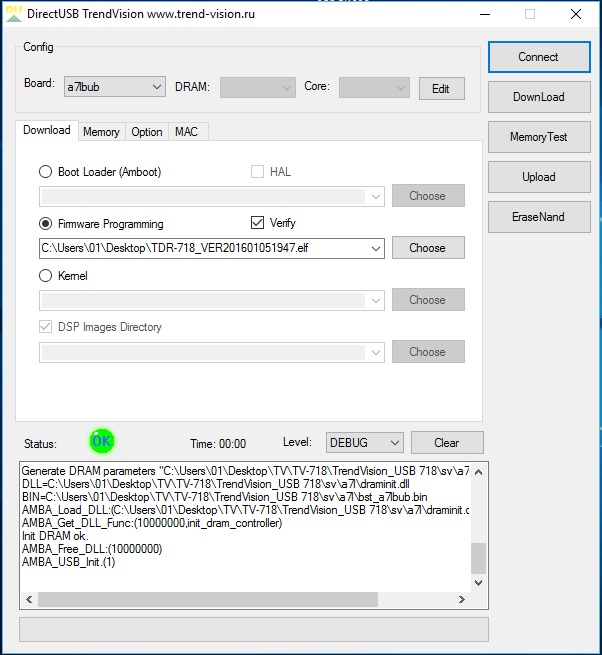Select the Boot Loader (Amboot) radio button

[x=46, y=172]
